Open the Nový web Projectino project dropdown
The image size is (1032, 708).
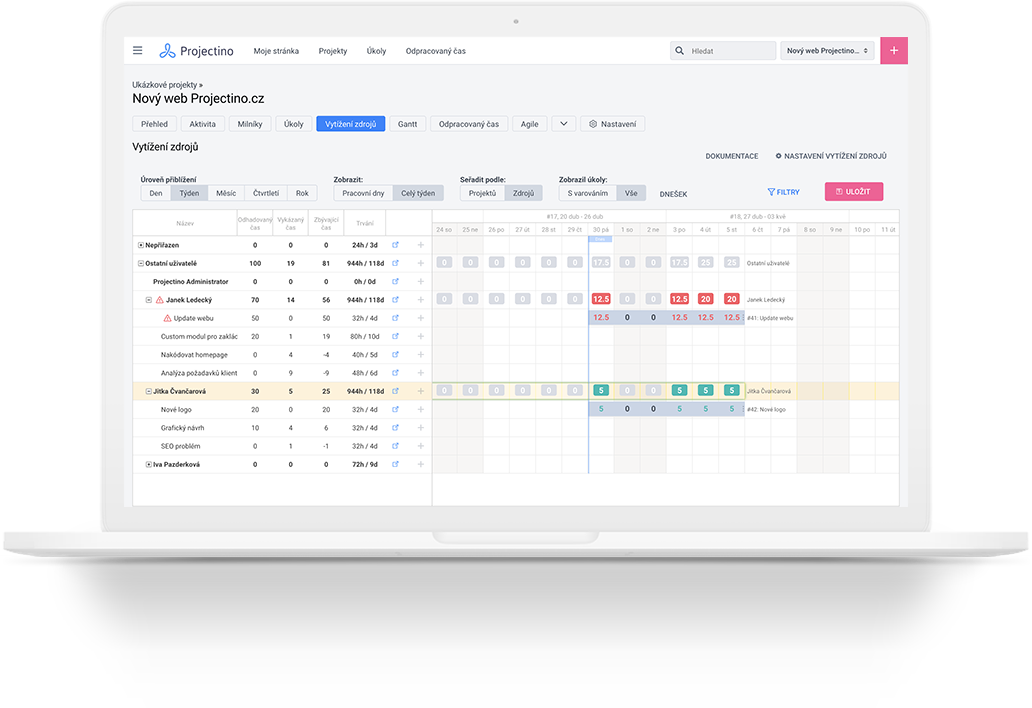point(827,51)
